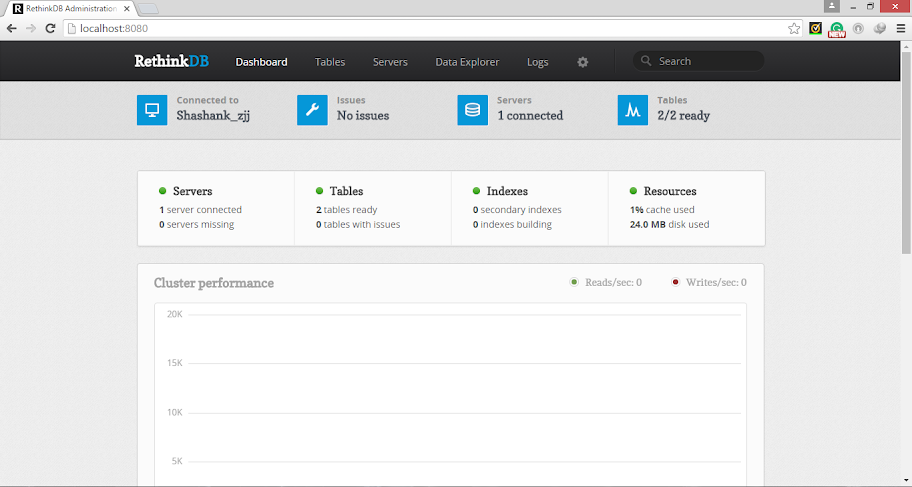Click 0 servers missing text
This screenshot has width=912, height=487.
point(197,224)
